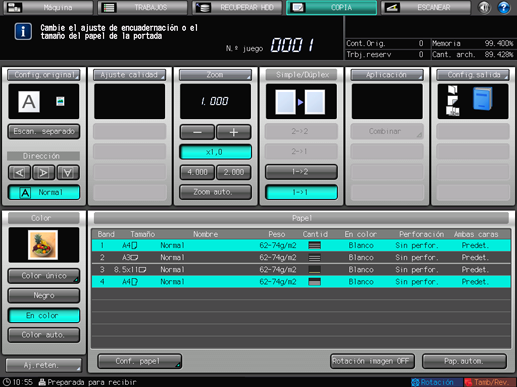Select tray 2 A3 paper row
This screenshot has height=387, width=517.
tap(301, 257)
